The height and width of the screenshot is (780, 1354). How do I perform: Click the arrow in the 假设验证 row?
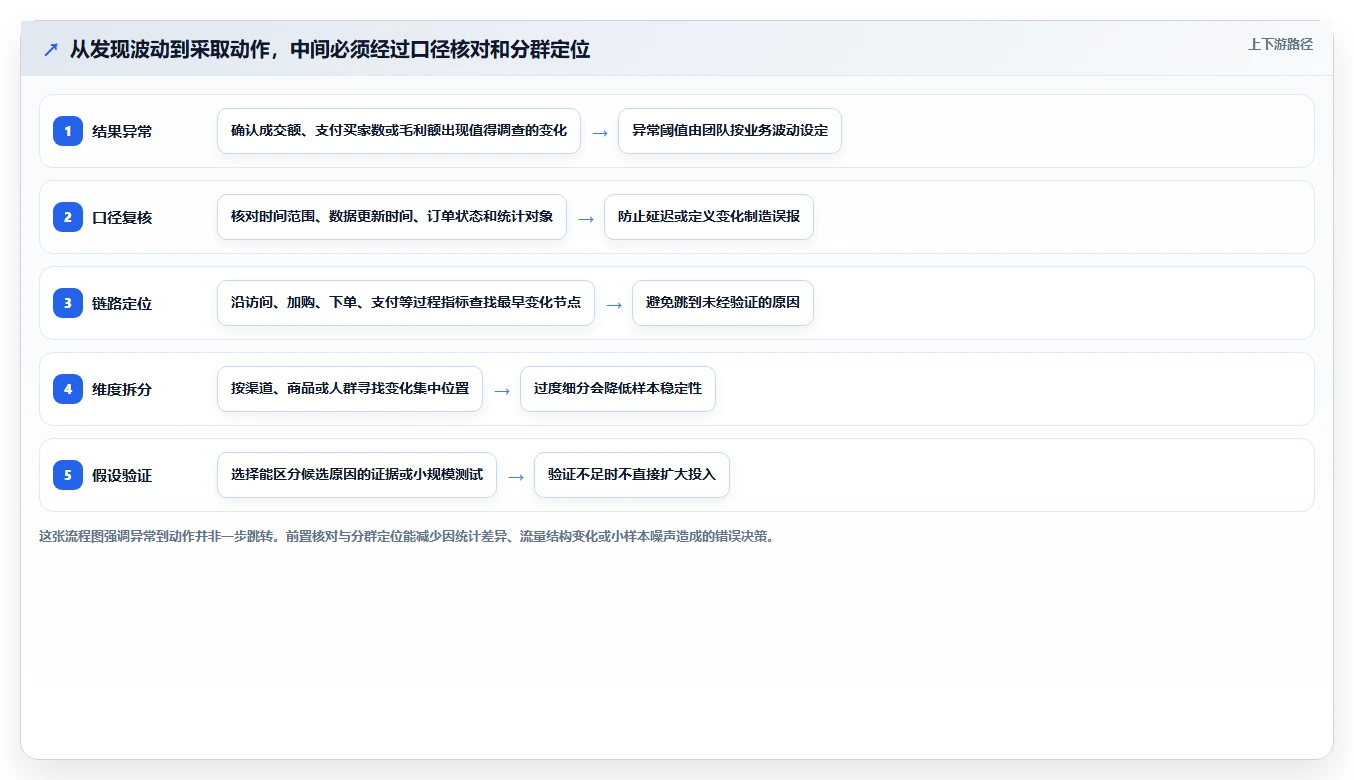516,476
